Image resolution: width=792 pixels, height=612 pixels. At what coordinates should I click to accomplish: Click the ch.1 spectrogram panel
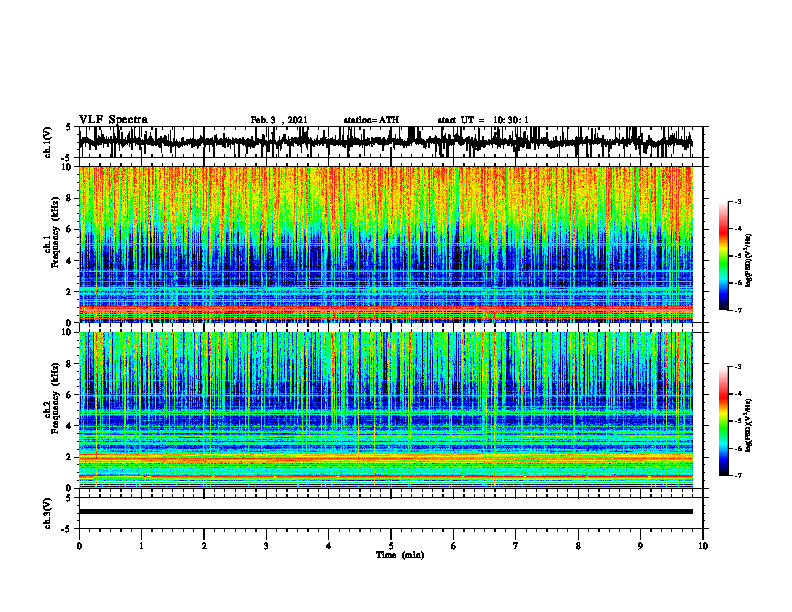(386, 244)
